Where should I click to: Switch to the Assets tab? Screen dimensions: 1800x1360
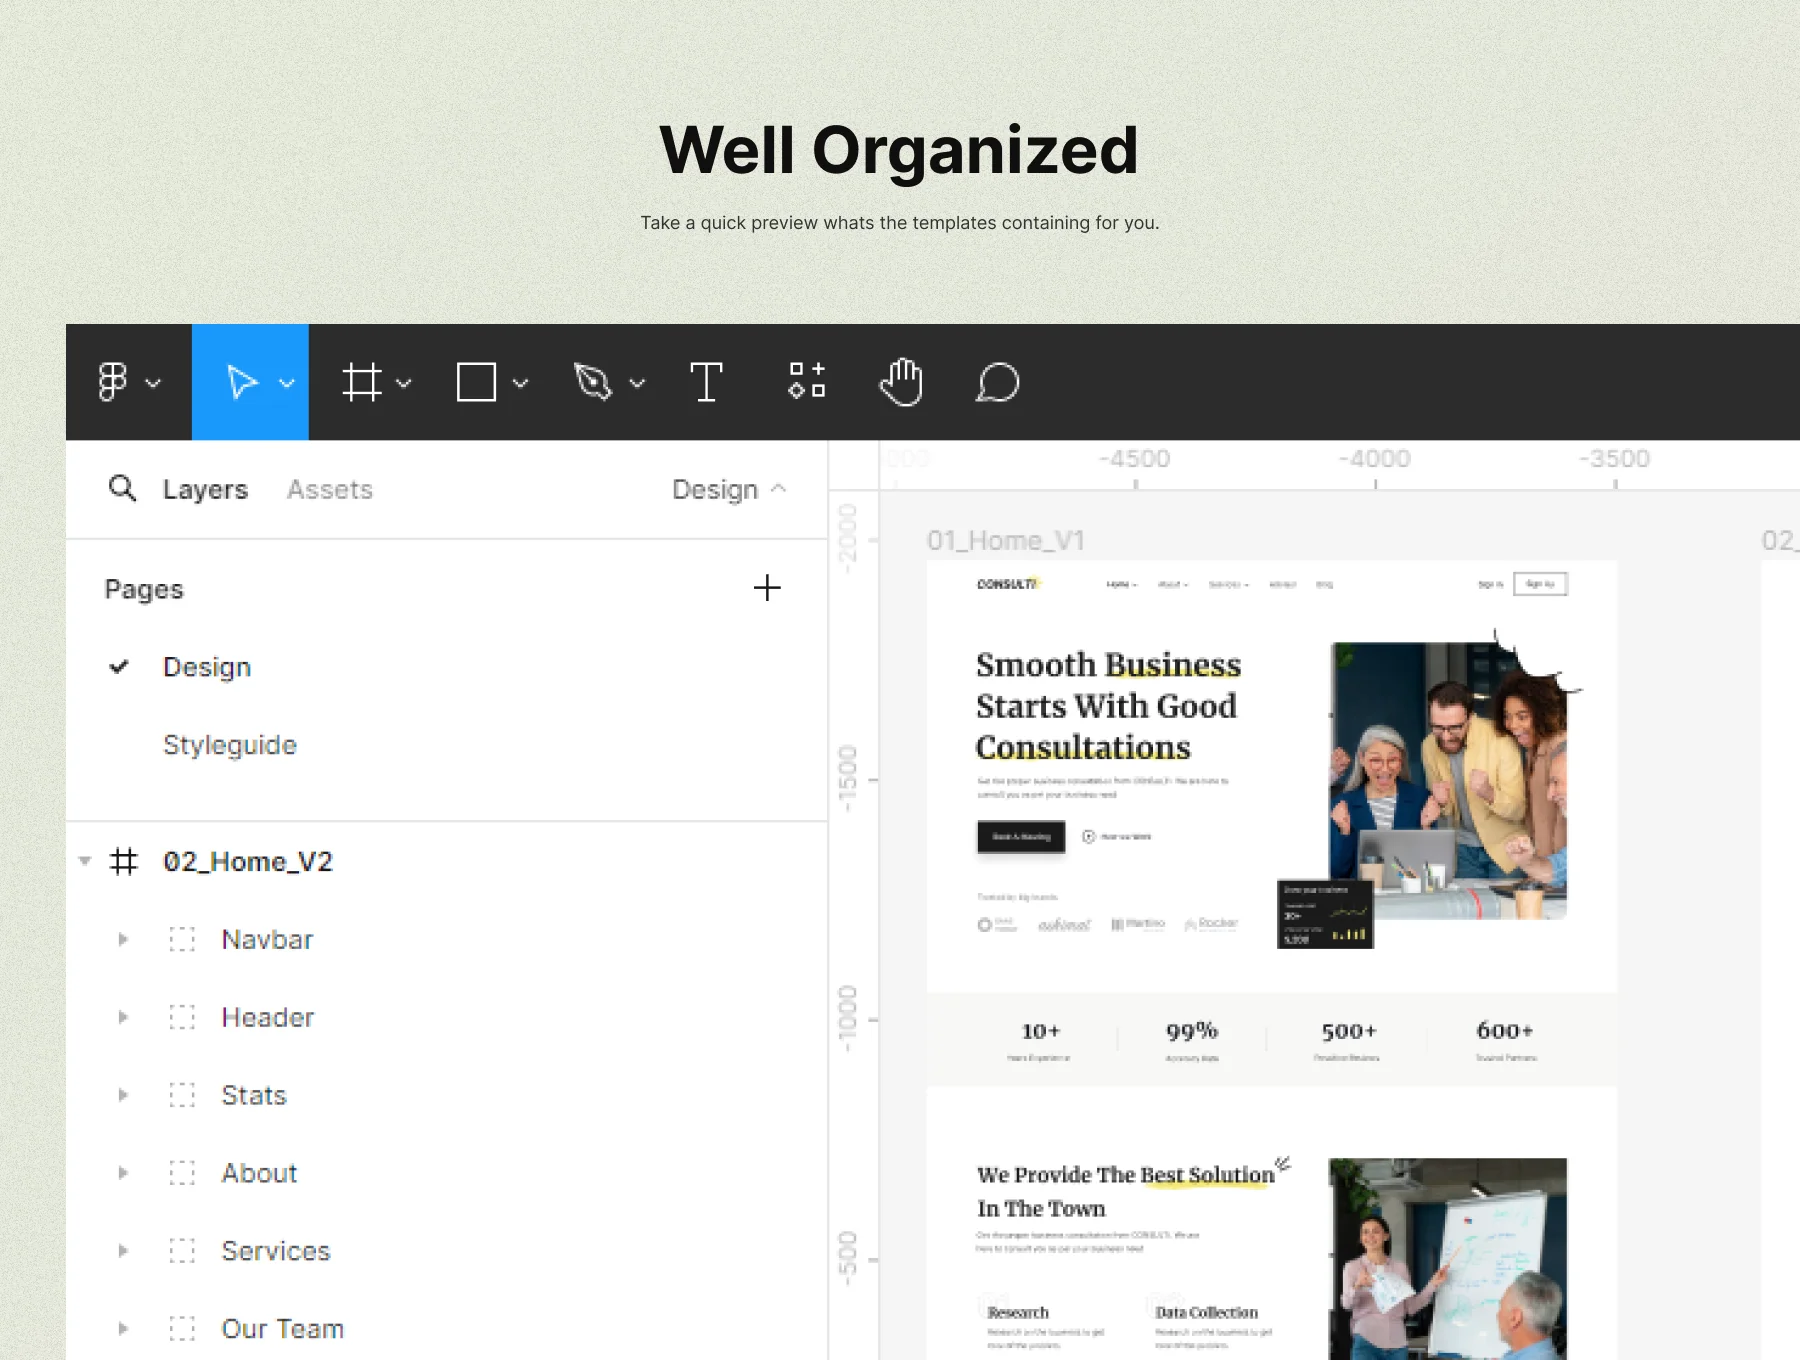[x=330, y=490]
